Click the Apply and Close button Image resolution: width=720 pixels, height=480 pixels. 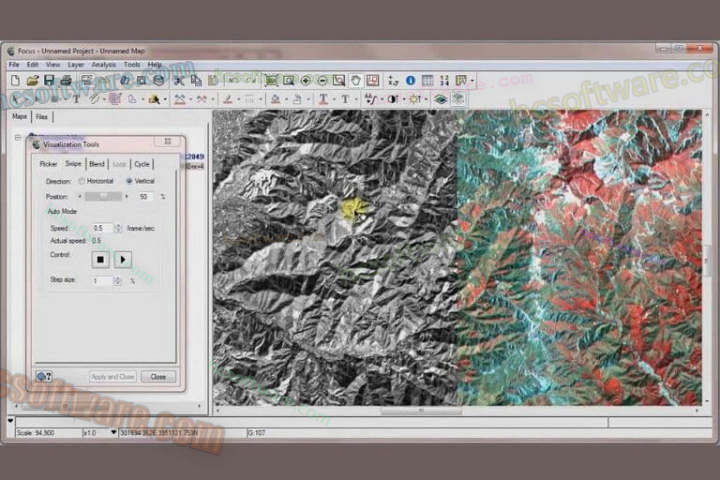click(x=112, y=377)
